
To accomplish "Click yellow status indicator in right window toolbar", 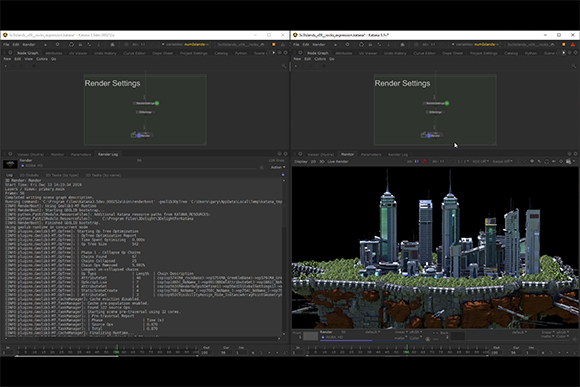I will (564, 44).
